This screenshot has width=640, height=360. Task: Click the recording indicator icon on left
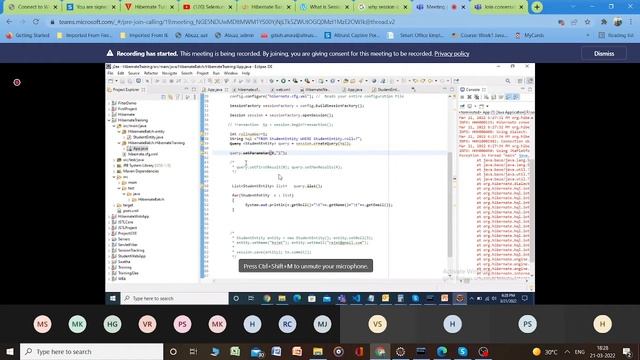(x=17, y=82)
